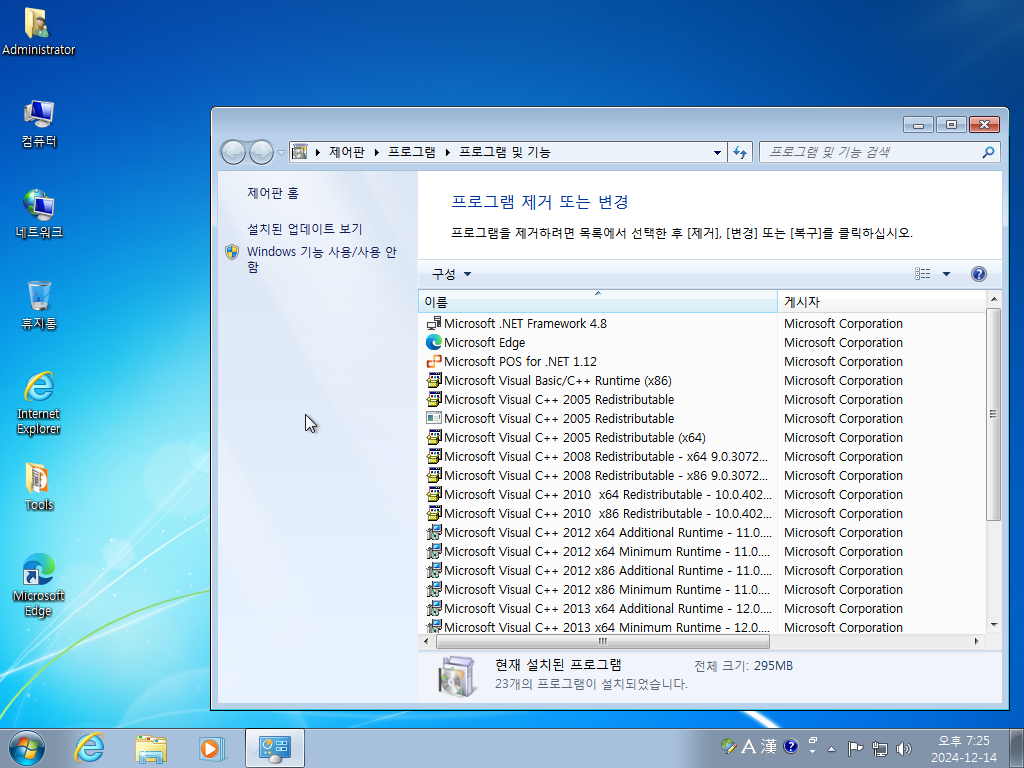
Task: Click the scroll up arrow of list
Action: coord(993,299)
